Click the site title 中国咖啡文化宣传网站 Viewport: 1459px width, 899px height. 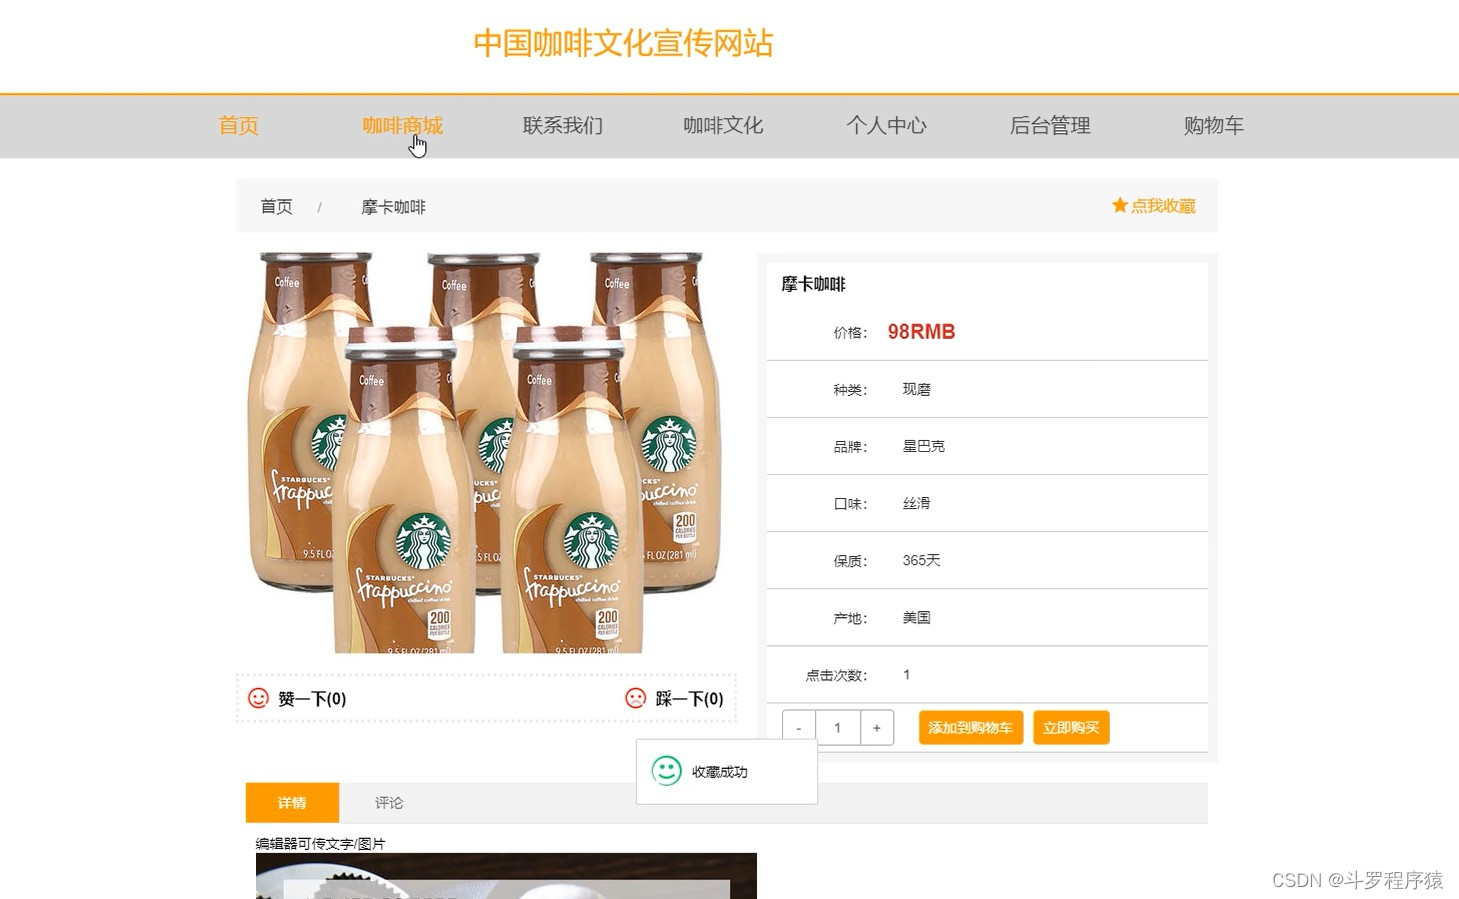click(x=623, y=44)
